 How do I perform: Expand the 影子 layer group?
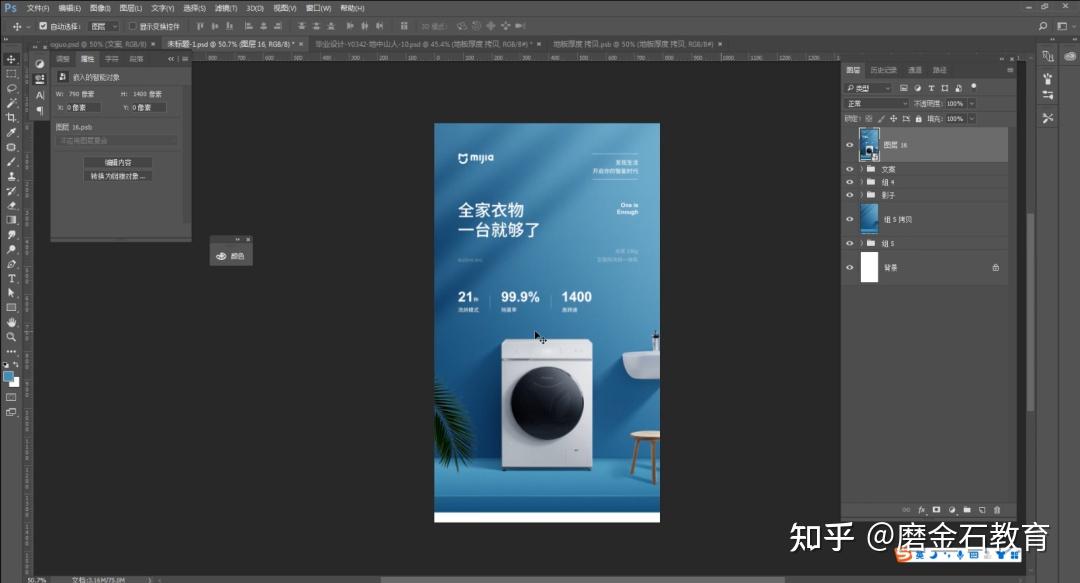861,195
